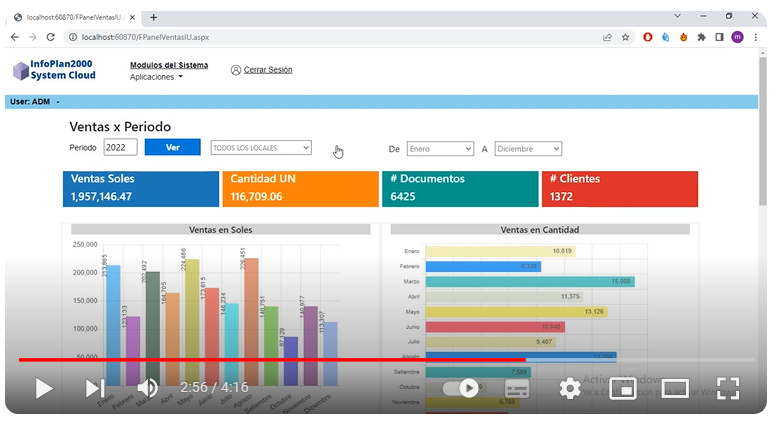Click the Abril bar labeled 11,375
Image resolution: width=776 pixels, height=422 pixels.
pyautogui.click(x=504, y=297)
